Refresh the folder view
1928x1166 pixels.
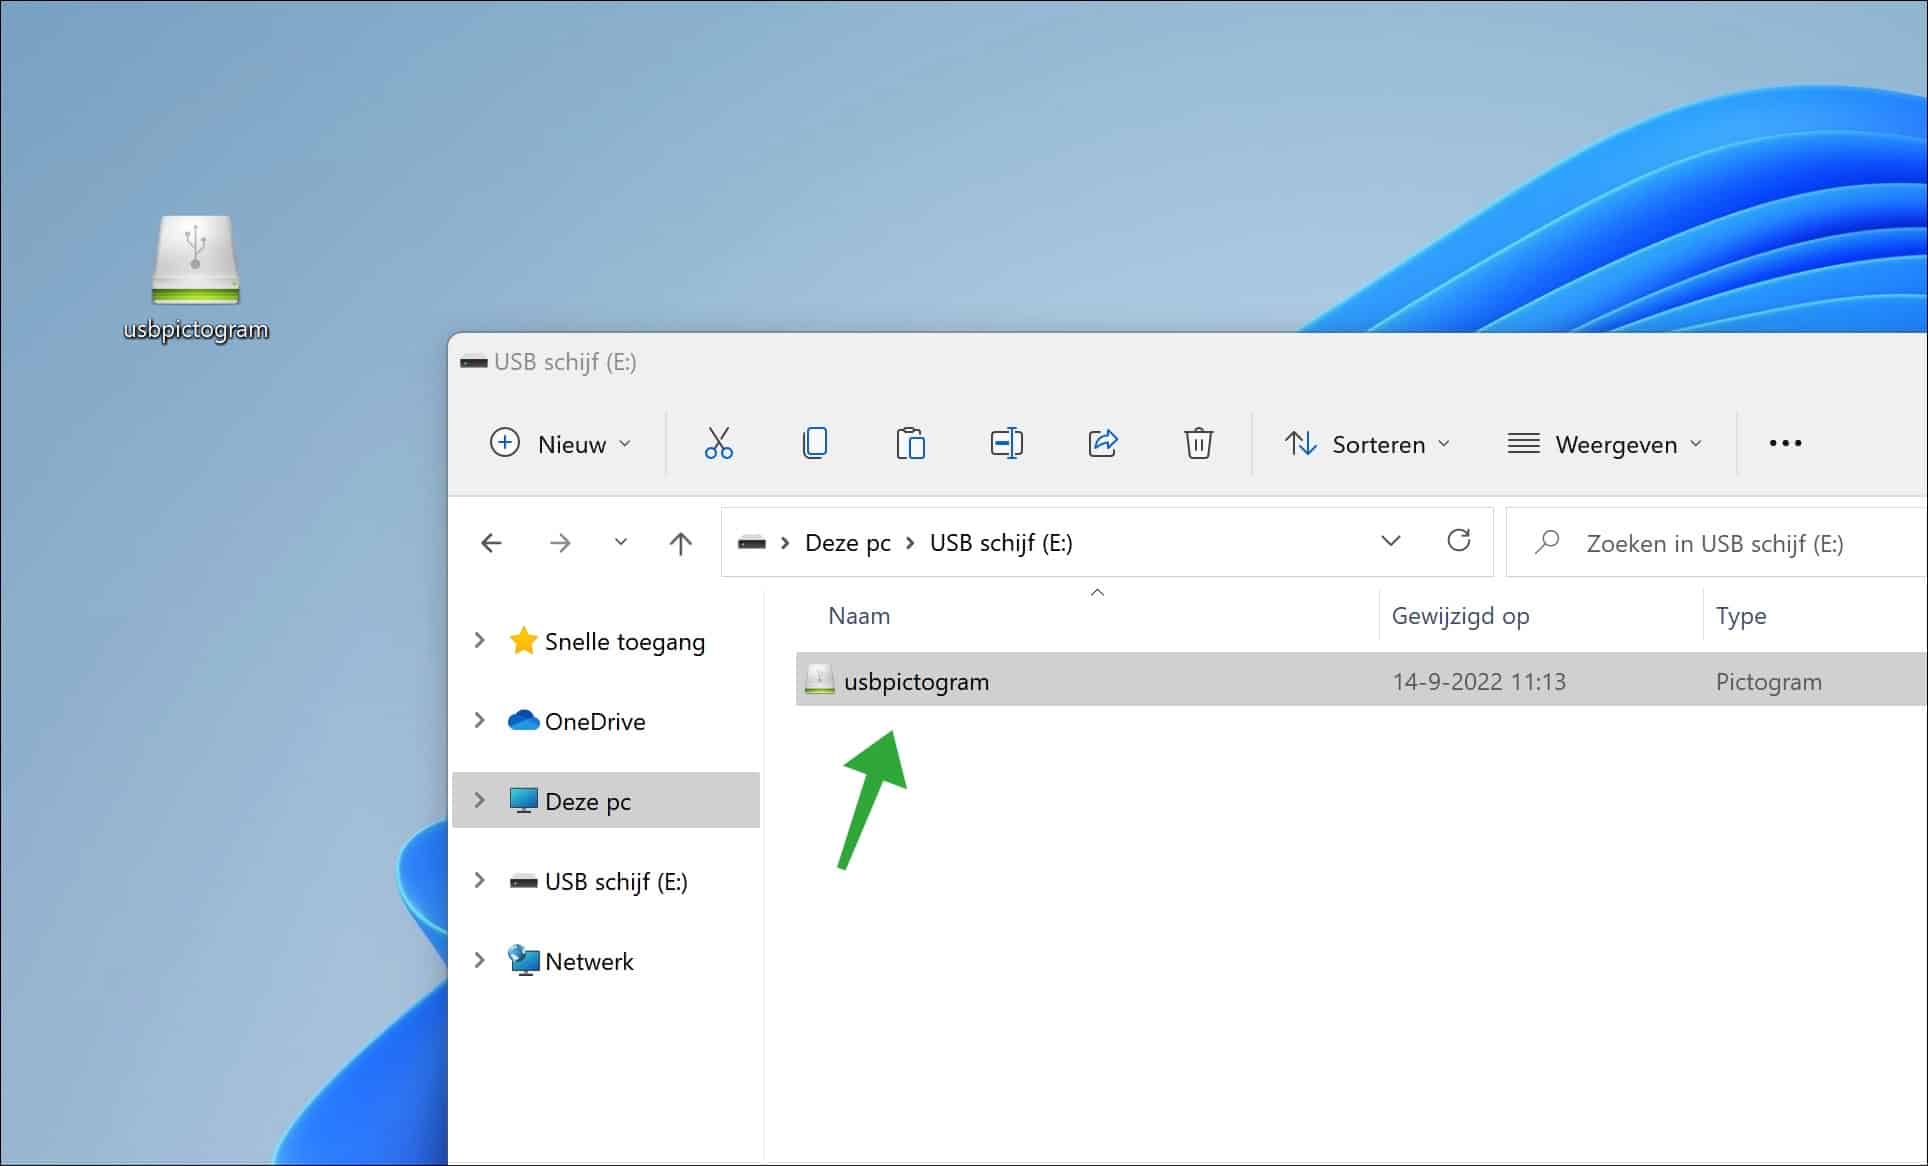(1459, 541)
